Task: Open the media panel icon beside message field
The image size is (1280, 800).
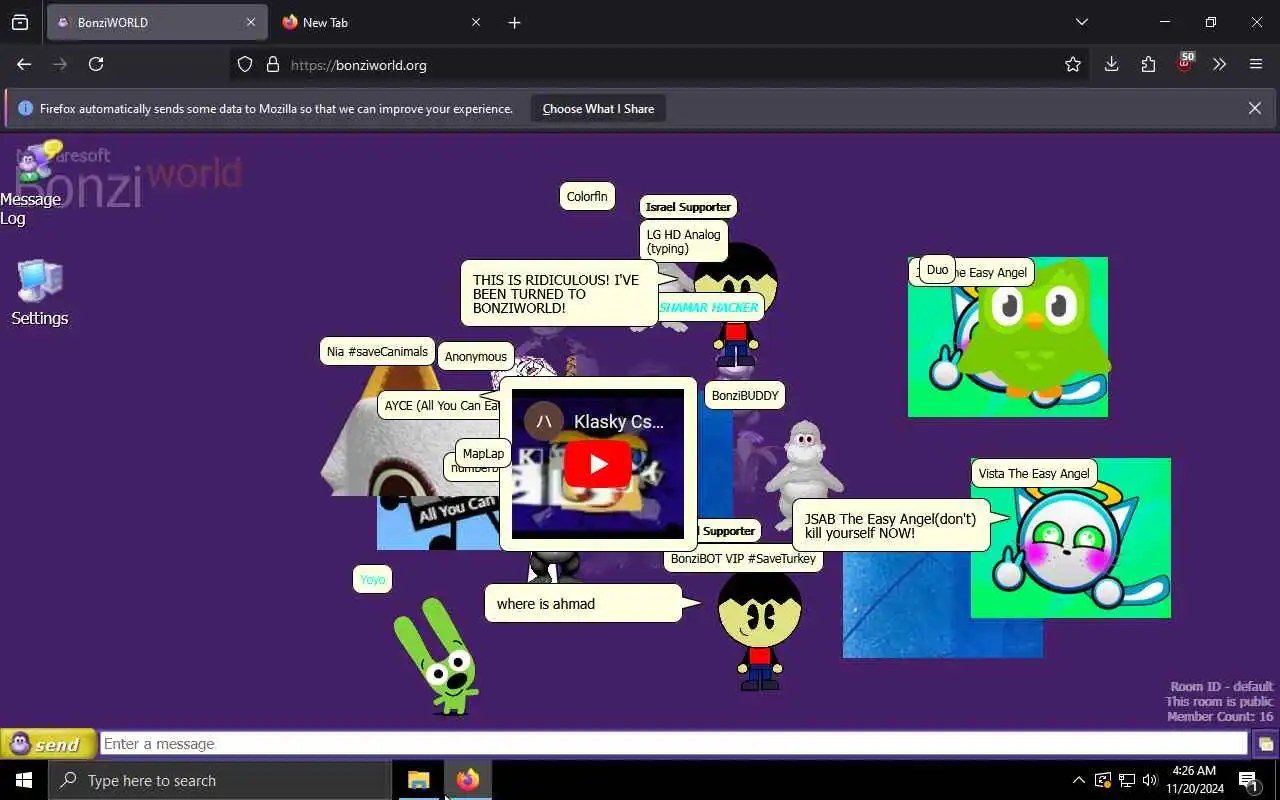Action: [x=1265, y=744]
